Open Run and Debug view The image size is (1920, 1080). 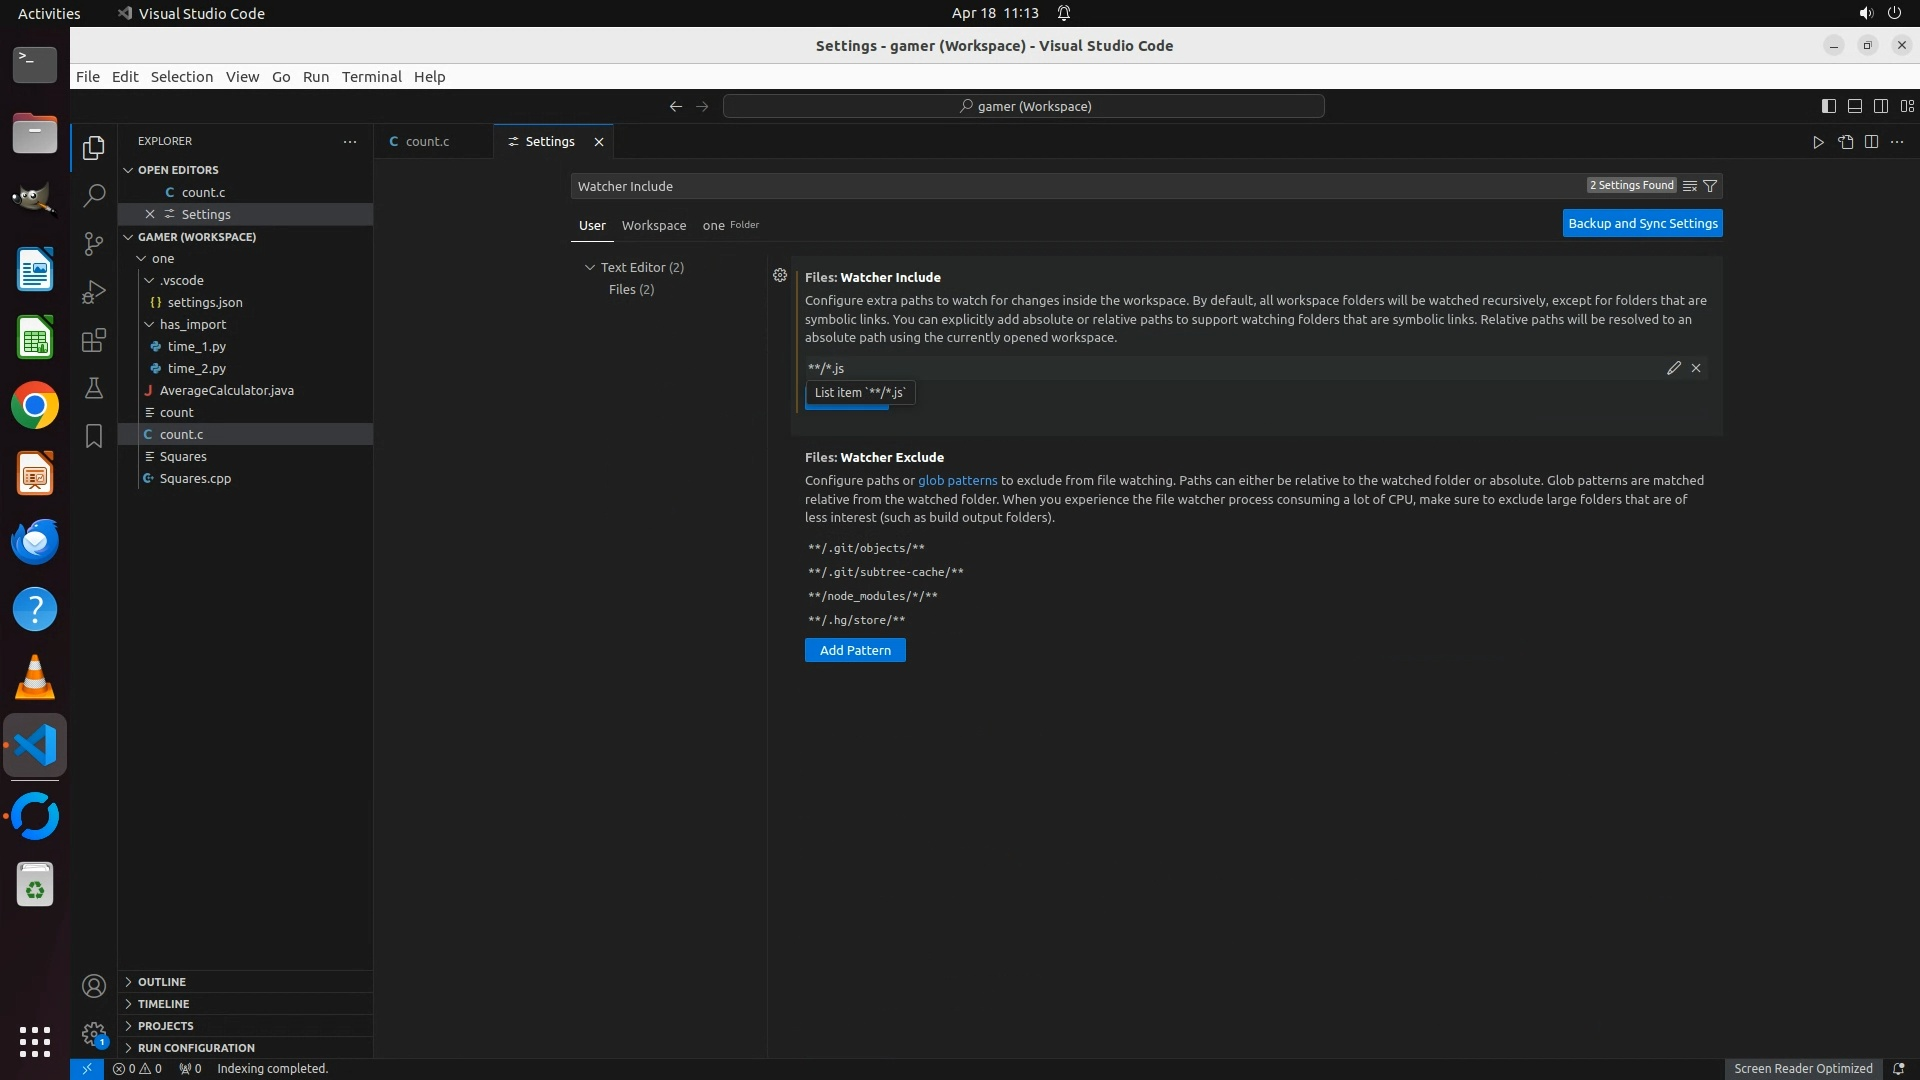click(x=94, y=291)
